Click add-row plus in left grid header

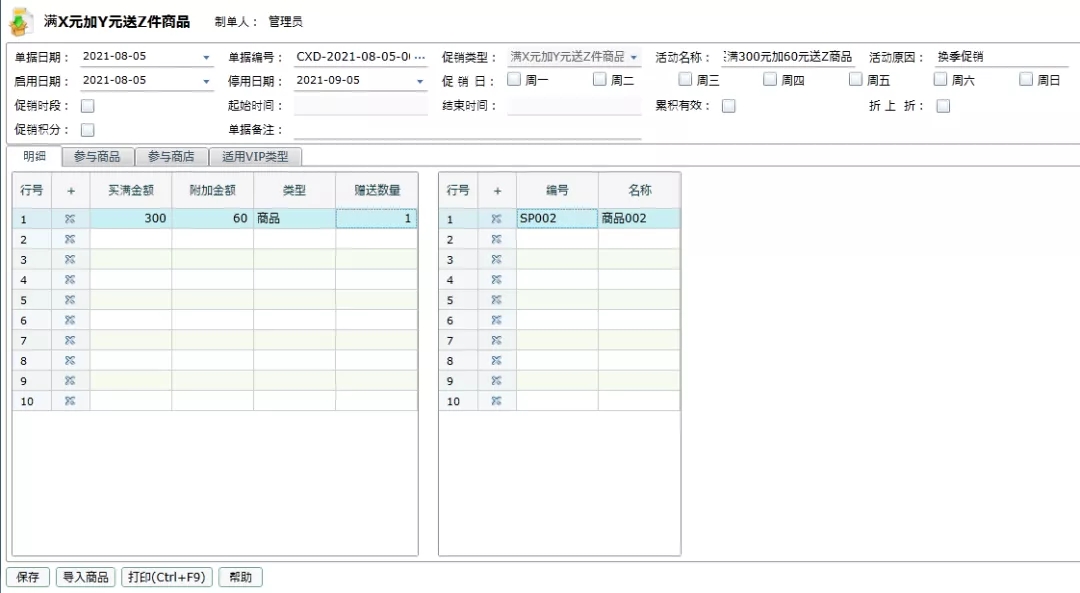pyautogui.click(x=70, y=191)
